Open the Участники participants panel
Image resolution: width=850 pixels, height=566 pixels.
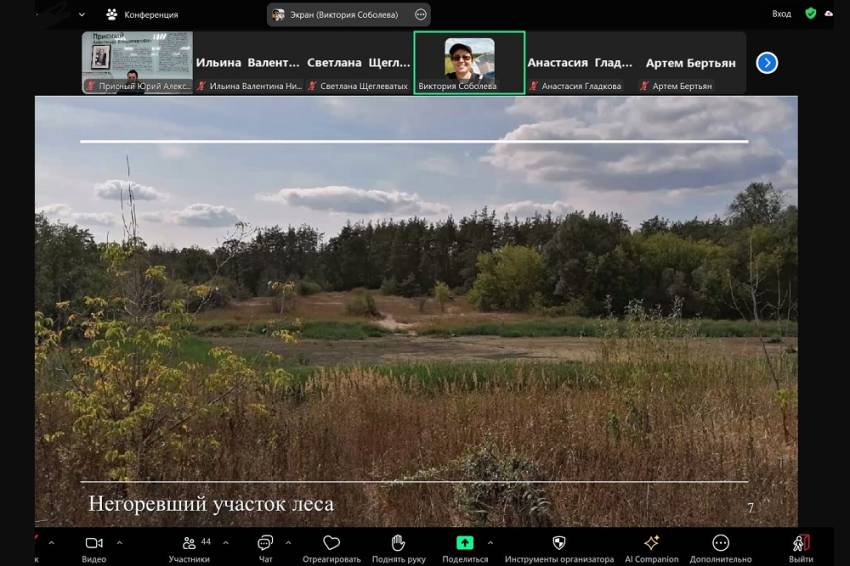coord(189,544)
